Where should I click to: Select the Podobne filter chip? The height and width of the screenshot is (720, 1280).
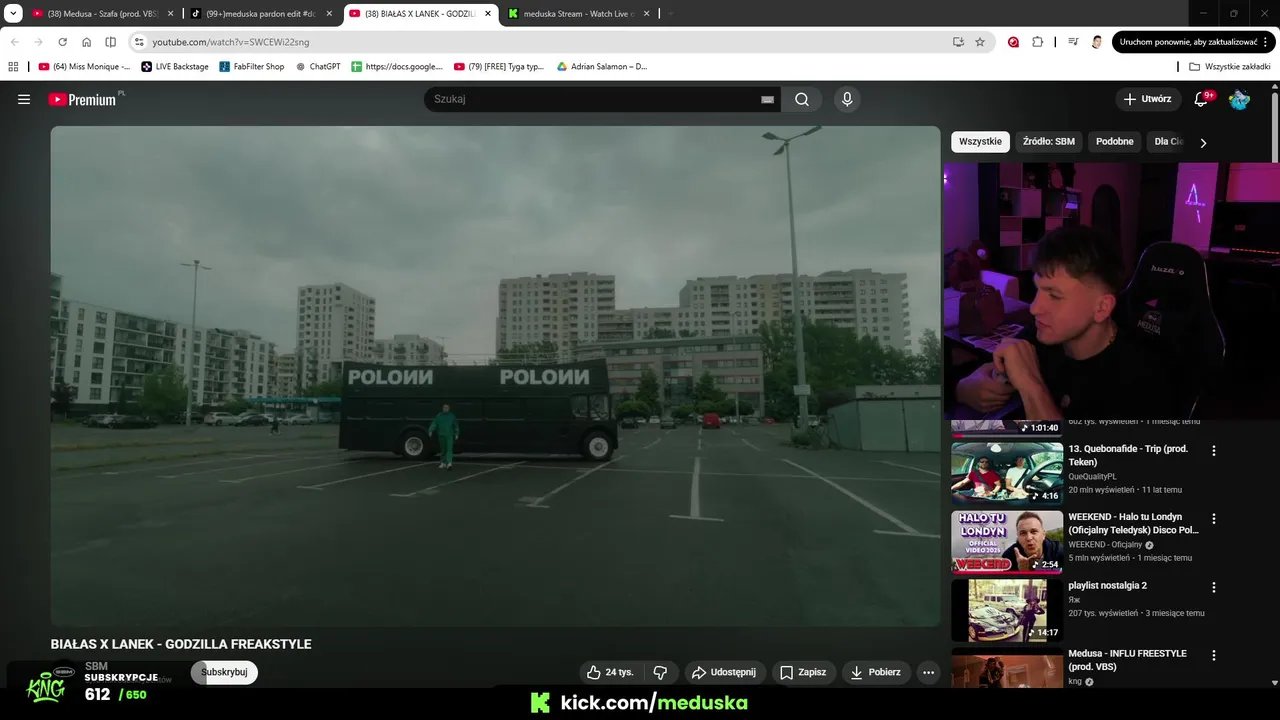(x=1114, y=142)
